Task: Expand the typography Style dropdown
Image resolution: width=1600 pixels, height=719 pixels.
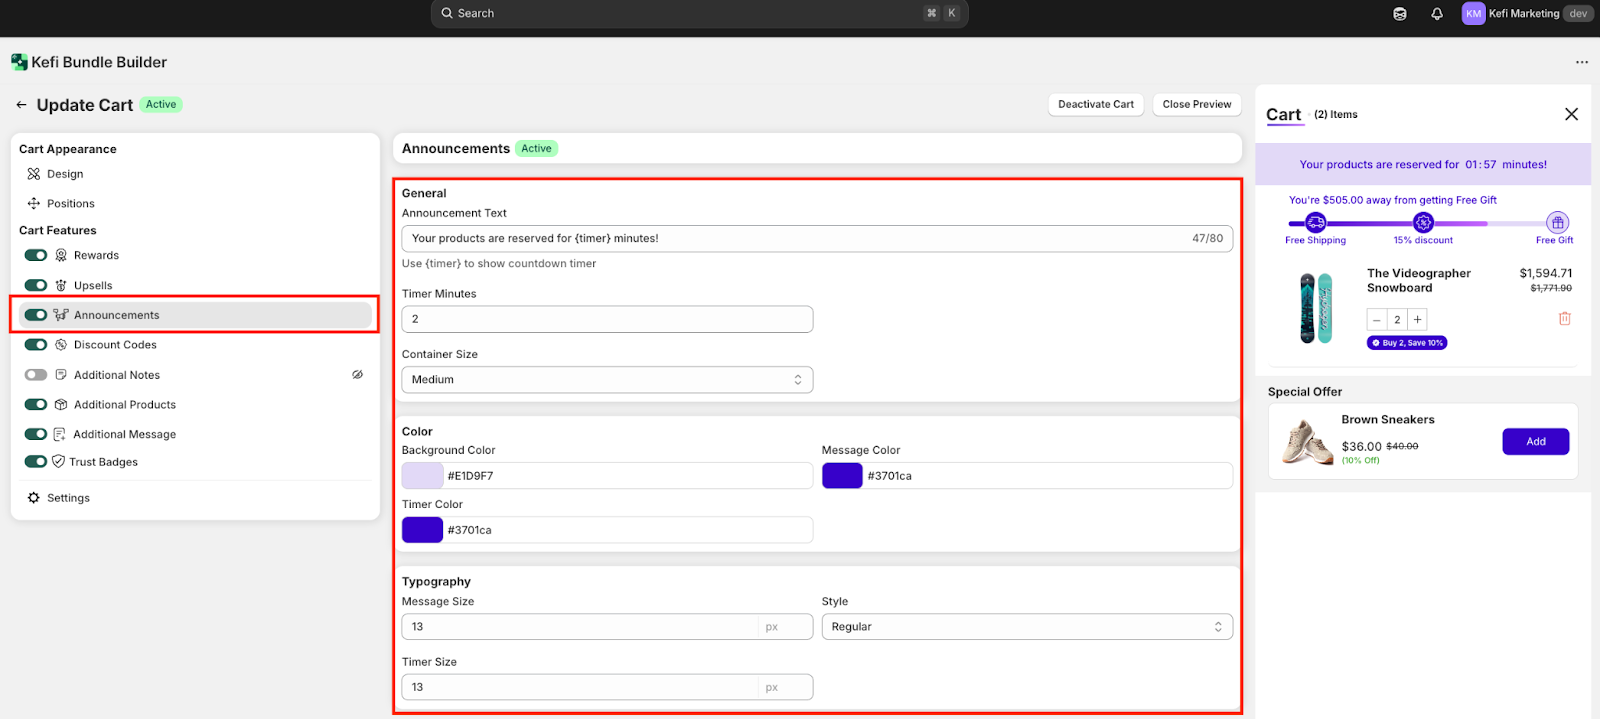Action: coord(1026,627)
